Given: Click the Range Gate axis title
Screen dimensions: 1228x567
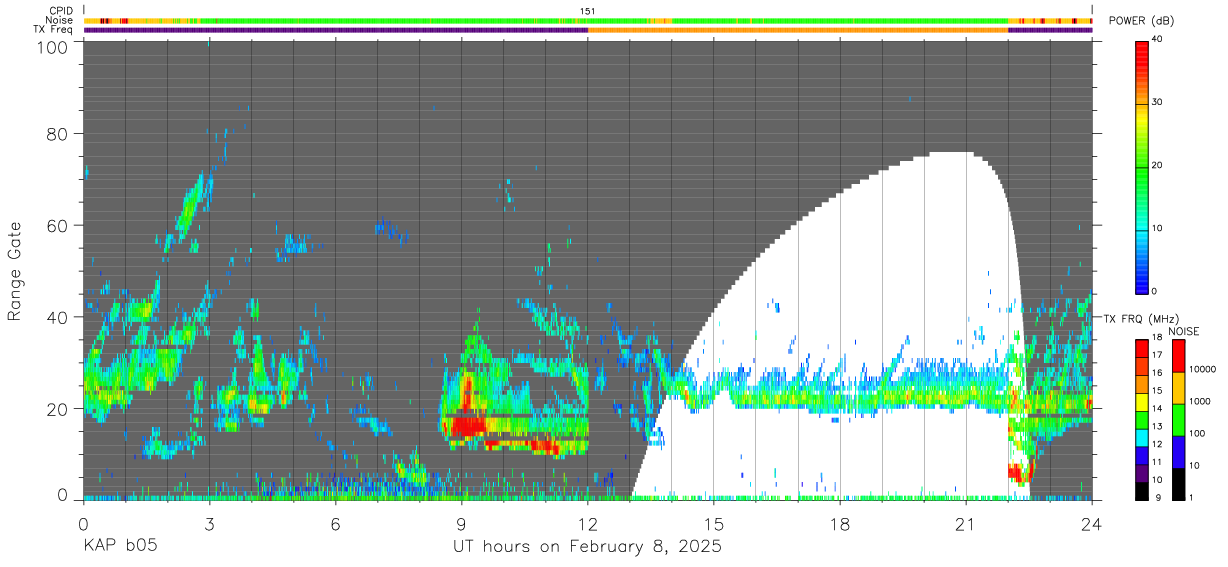Looking at the screenshot, I should click(x=15, y=271).
